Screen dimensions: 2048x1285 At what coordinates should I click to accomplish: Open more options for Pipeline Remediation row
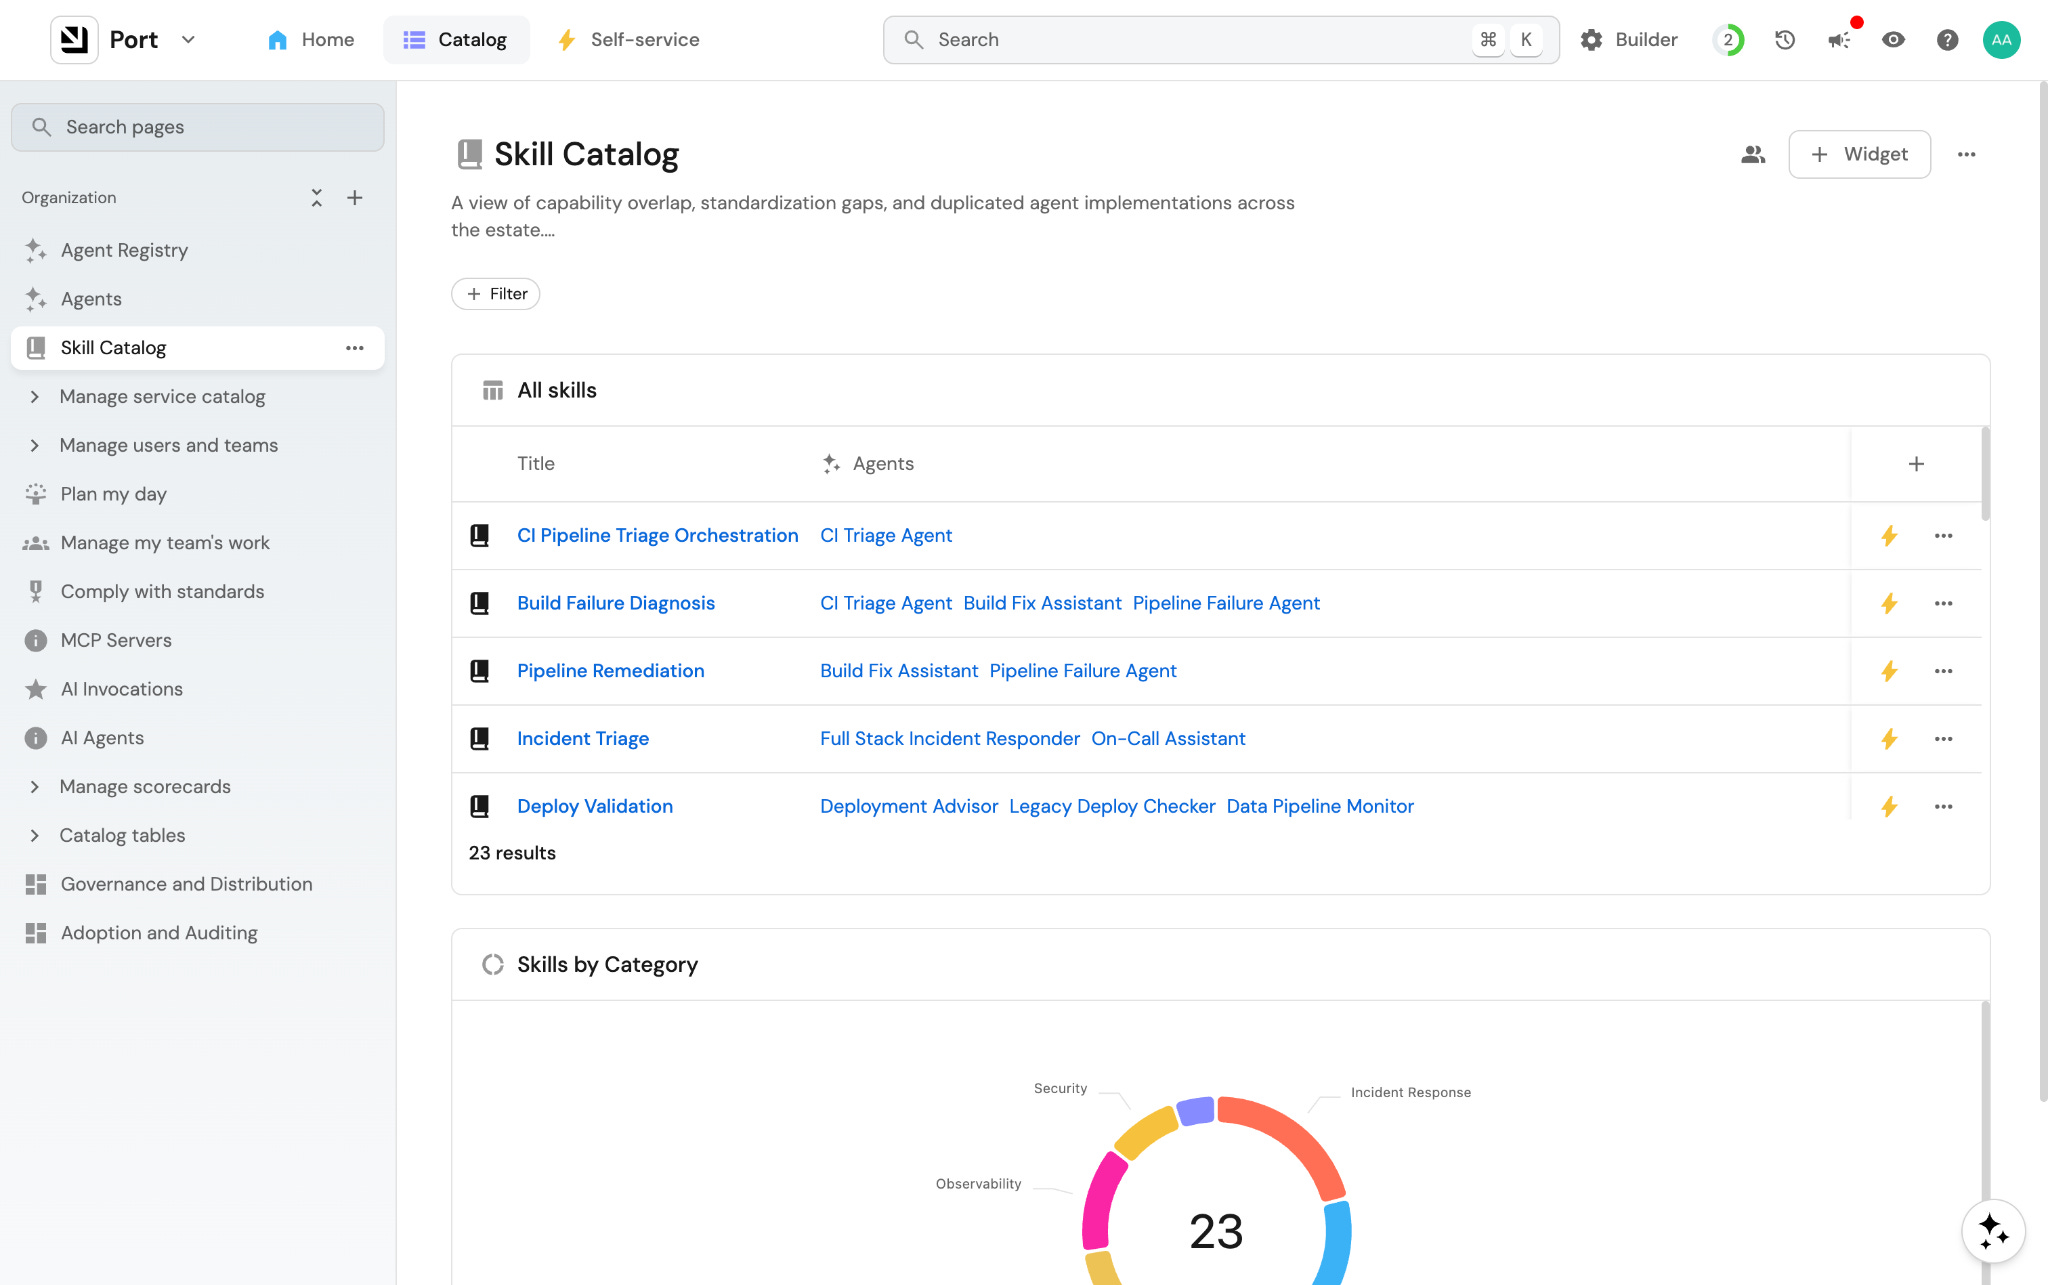pyautogui.click(x=1943, y=671)
